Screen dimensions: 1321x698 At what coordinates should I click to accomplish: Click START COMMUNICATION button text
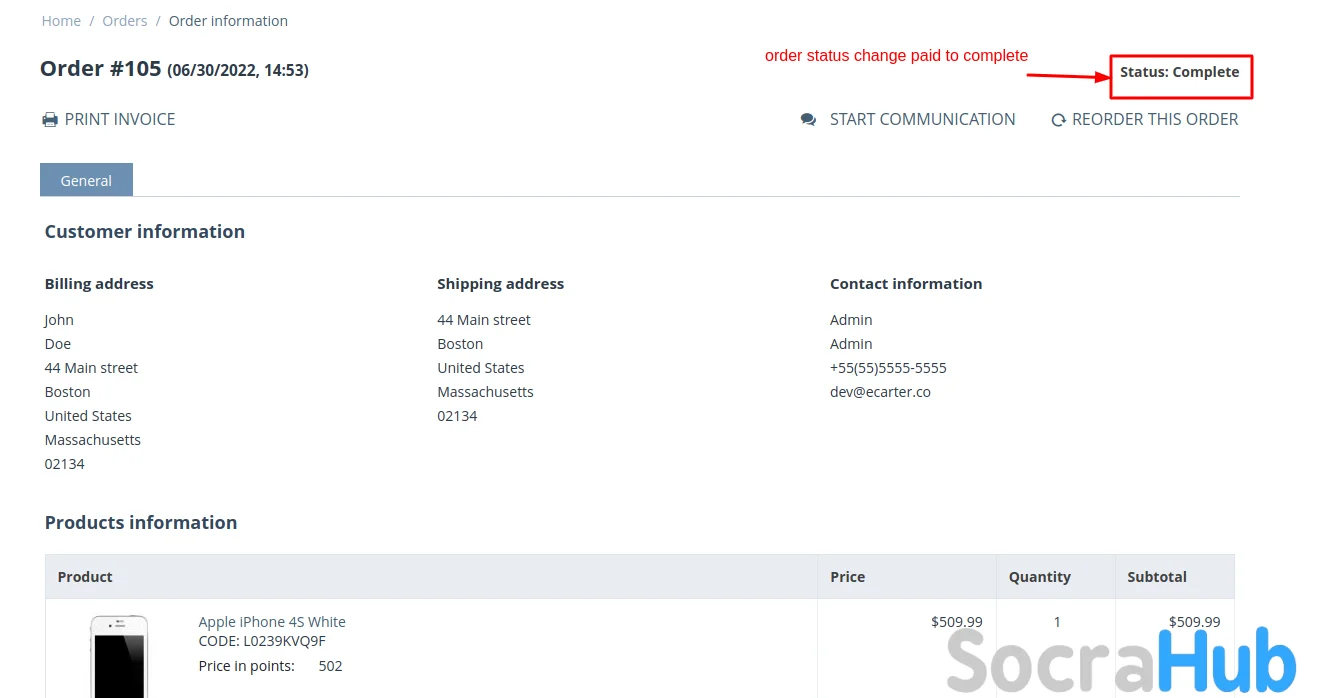click(922, 120)
